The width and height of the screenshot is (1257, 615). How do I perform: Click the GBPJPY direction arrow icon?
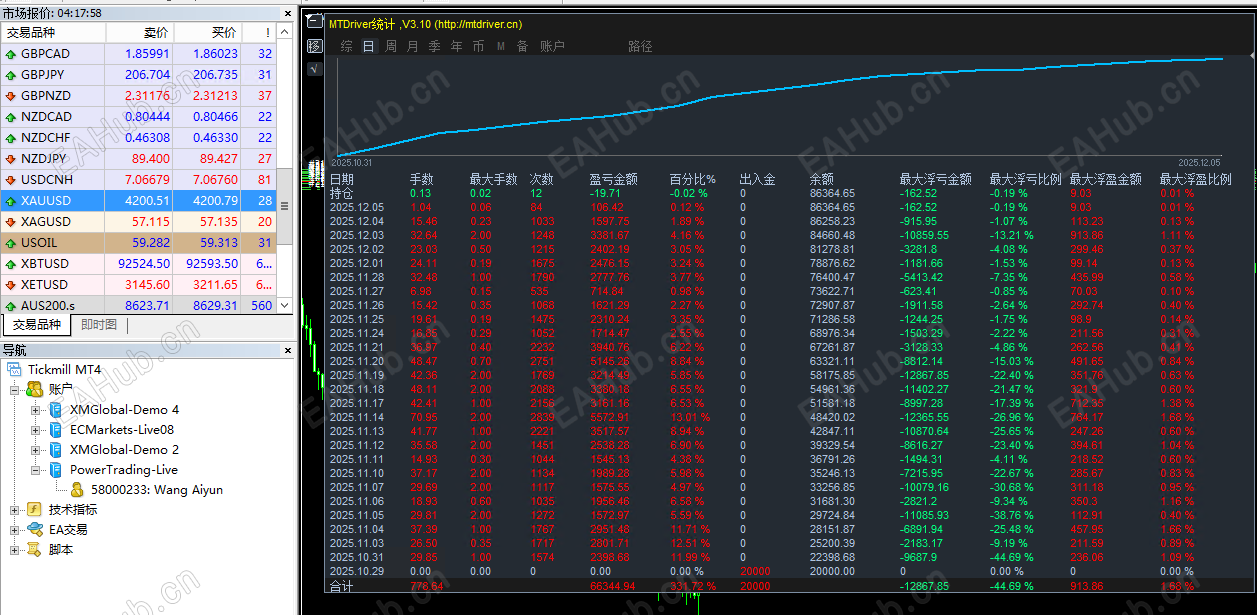pos(10,75)
